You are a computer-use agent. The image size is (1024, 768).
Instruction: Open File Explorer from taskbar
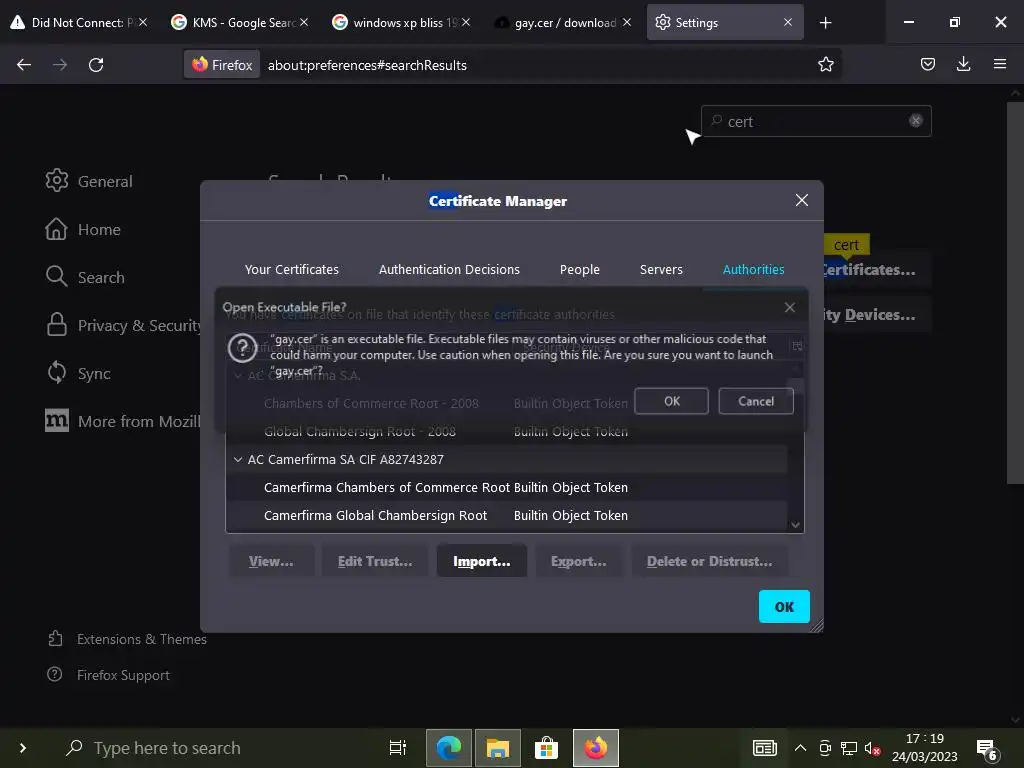[x=498, y=748]
